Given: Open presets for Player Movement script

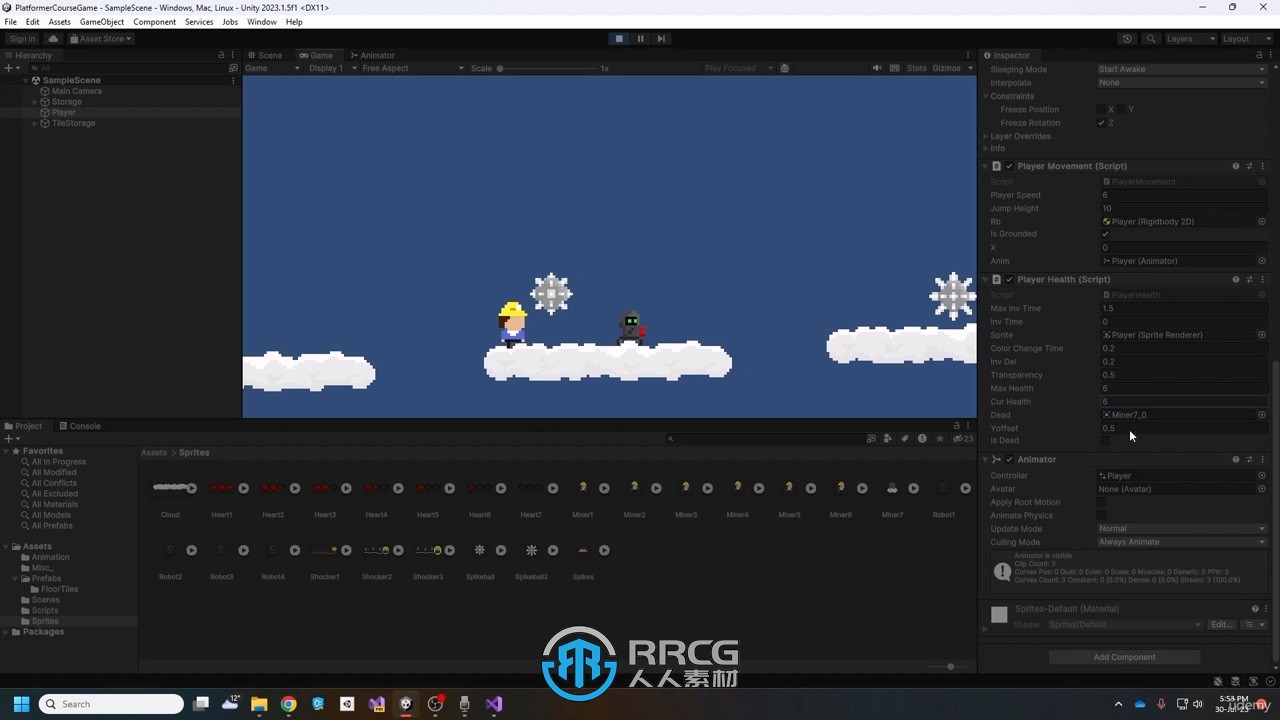Looking at the screenshot, I should pos(1249,166).
